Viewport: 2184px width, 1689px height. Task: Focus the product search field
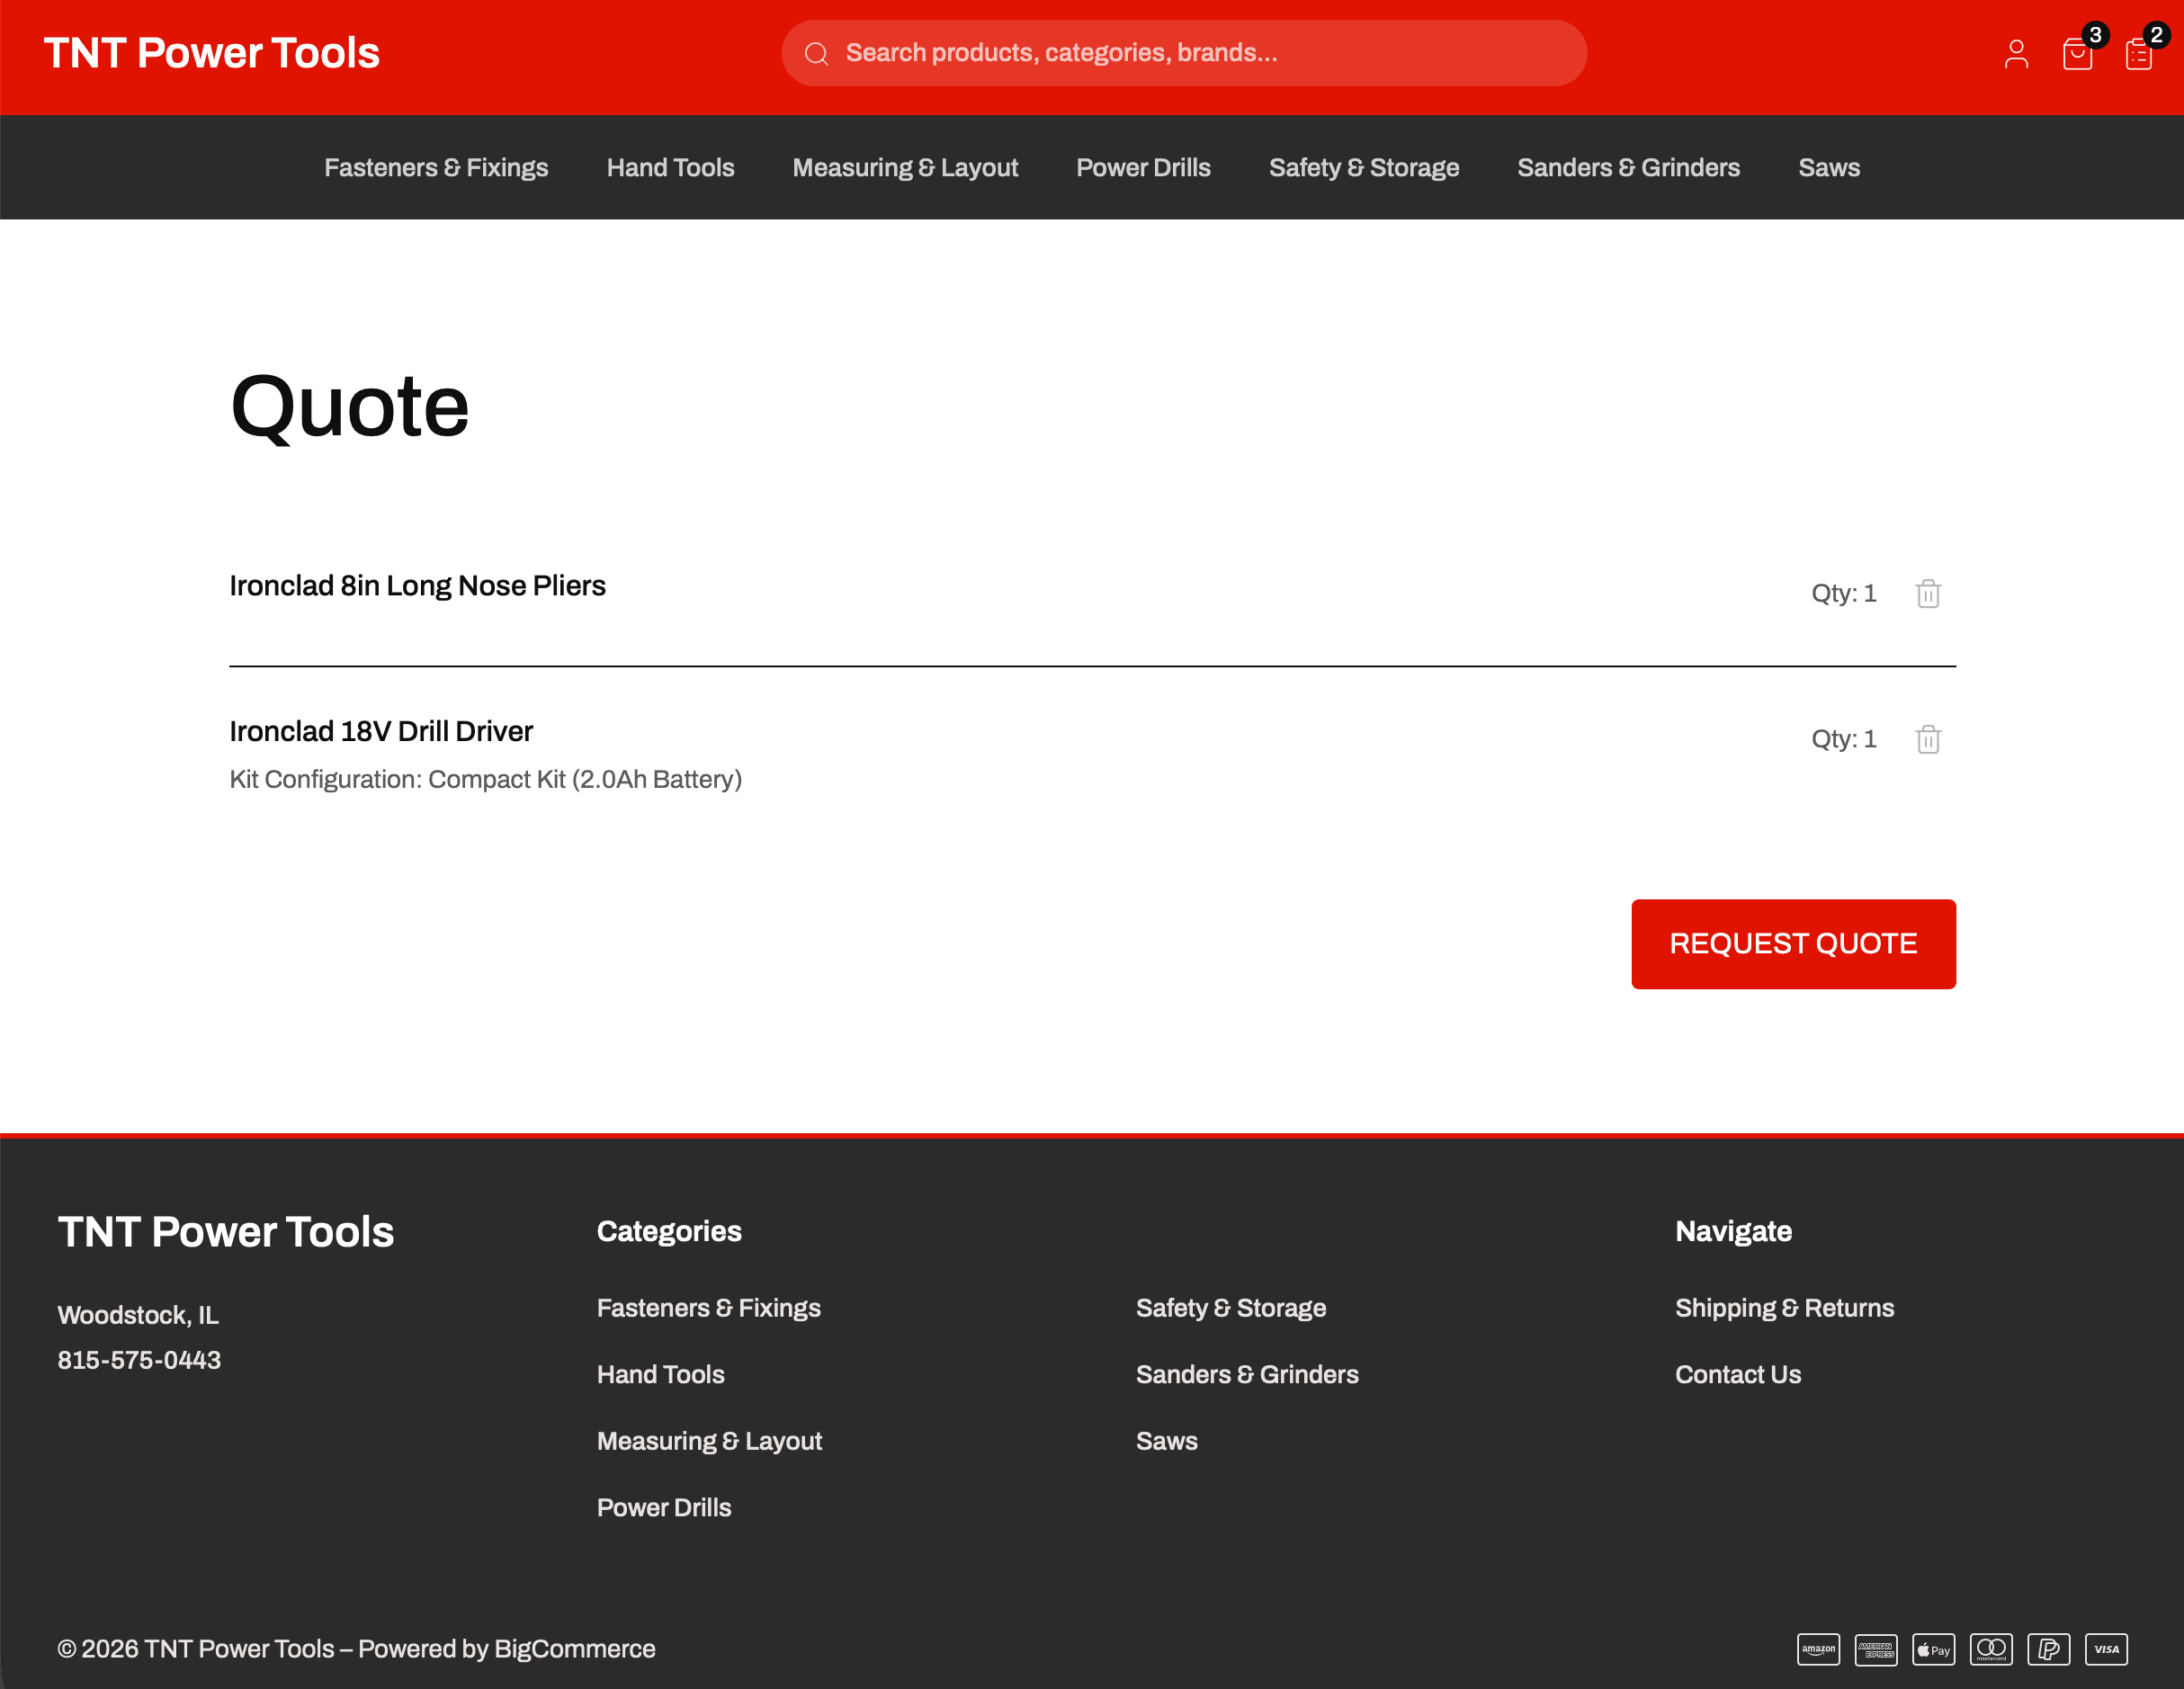click(1184, 53)
